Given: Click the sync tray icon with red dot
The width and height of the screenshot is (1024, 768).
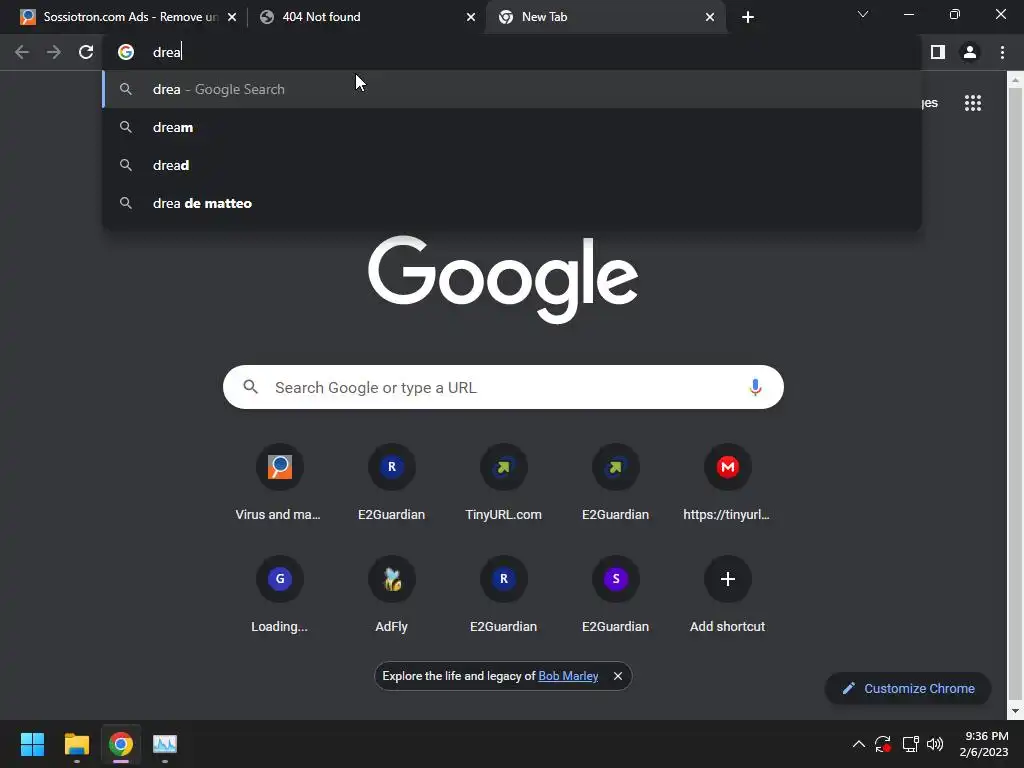Looking at the screenshot, I should (883, 744).
